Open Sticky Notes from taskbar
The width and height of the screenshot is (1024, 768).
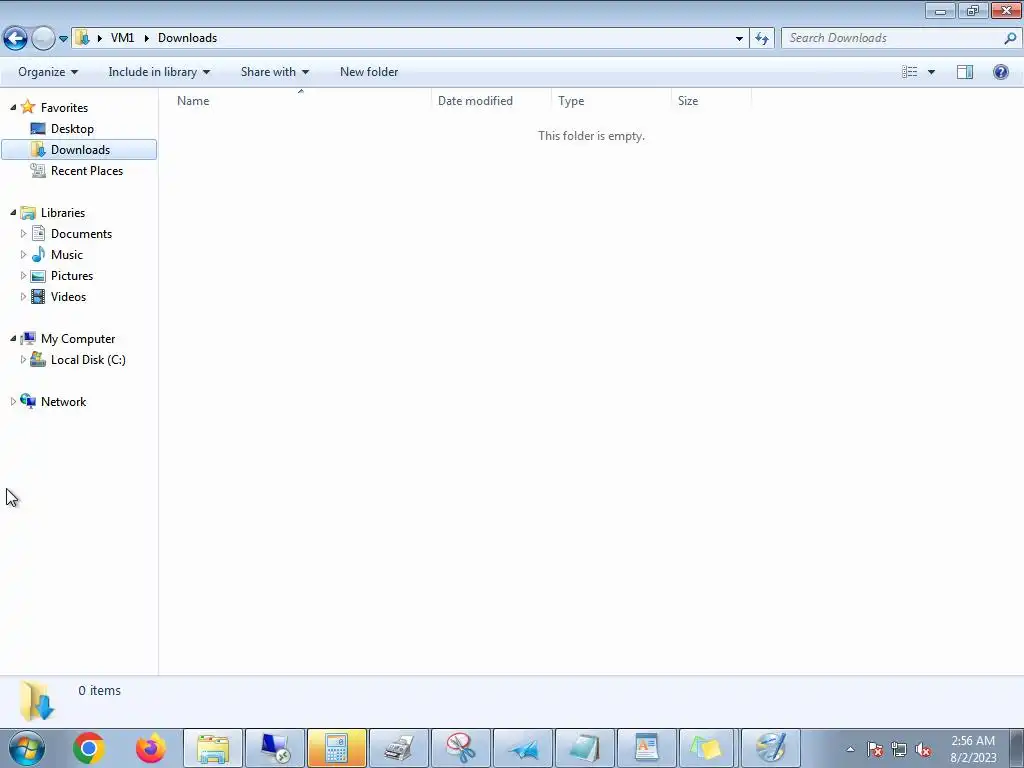coord(709,748)
